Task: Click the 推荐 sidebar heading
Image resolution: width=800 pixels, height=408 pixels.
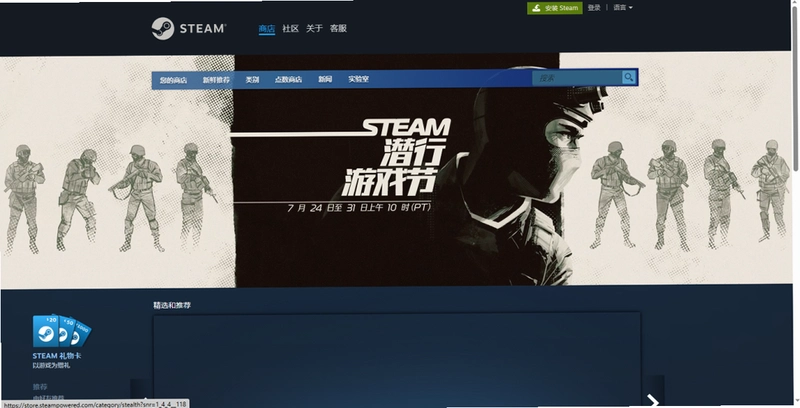Action: 40,387
